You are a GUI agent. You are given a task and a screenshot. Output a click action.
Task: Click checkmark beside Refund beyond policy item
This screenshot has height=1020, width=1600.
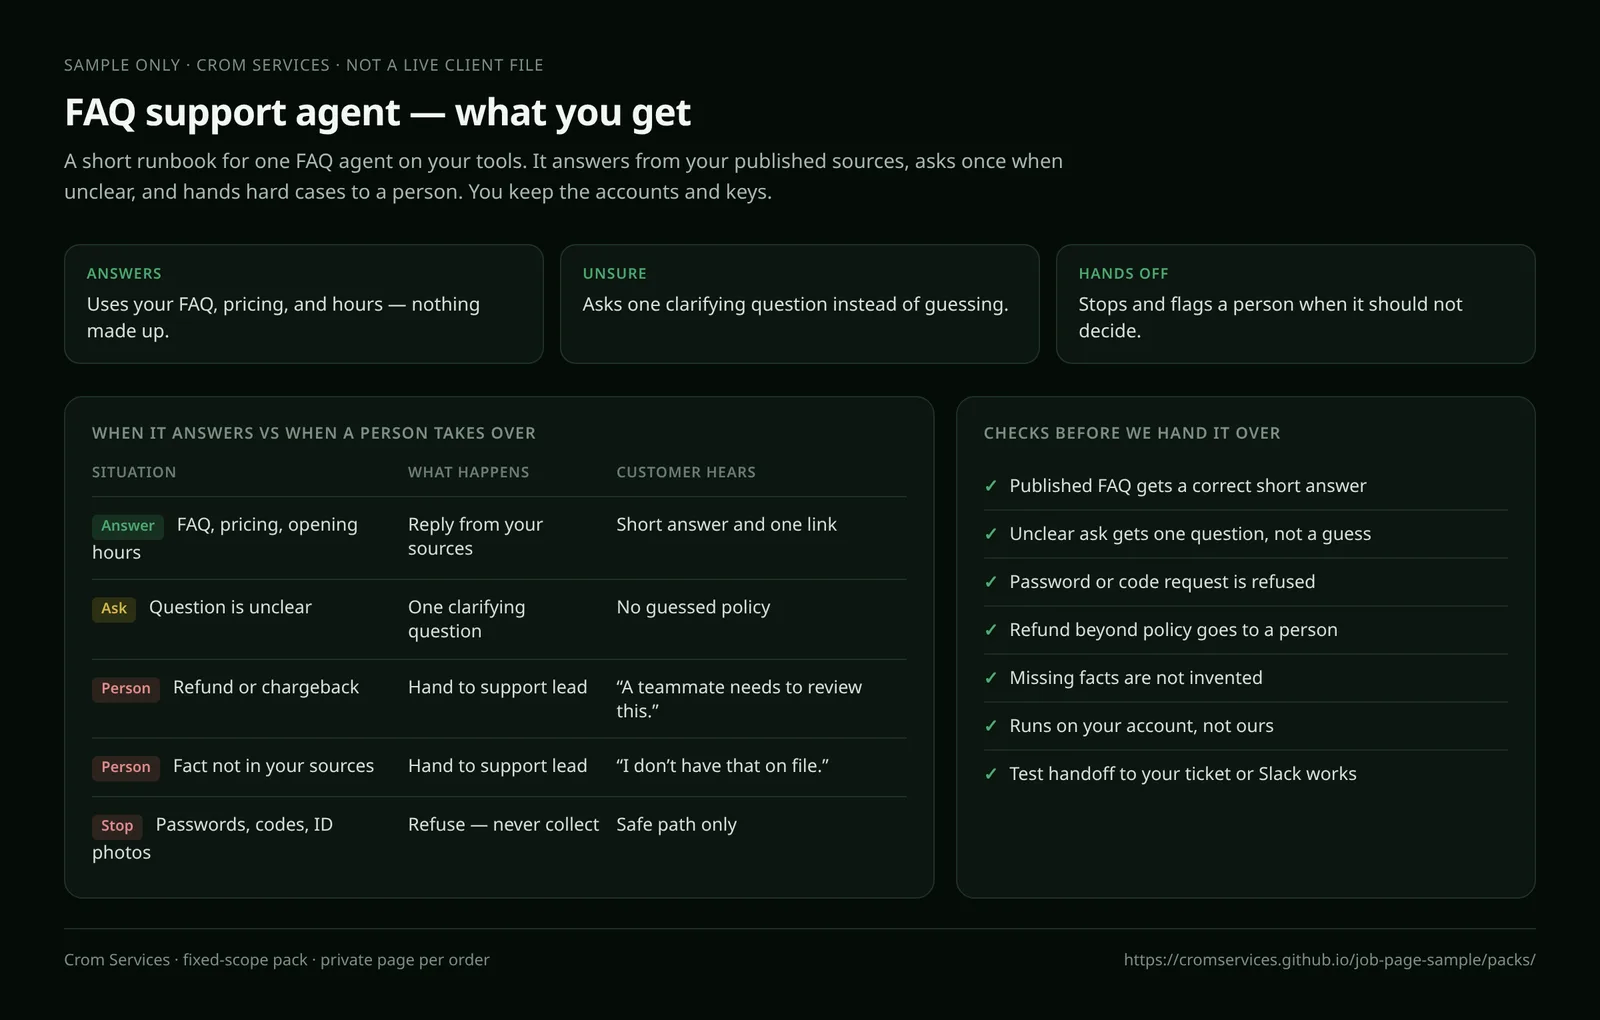(x=991, y=630)
